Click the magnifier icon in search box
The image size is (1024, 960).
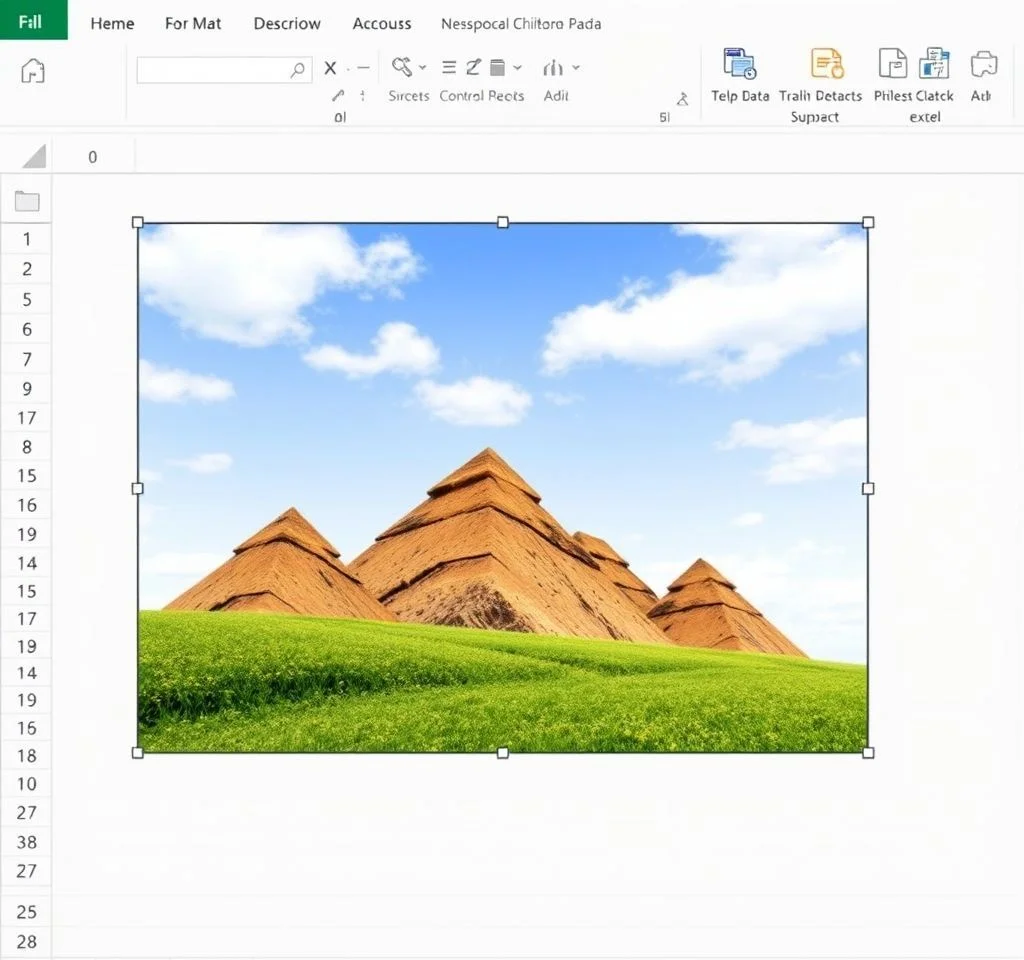[x=297, y=70]
